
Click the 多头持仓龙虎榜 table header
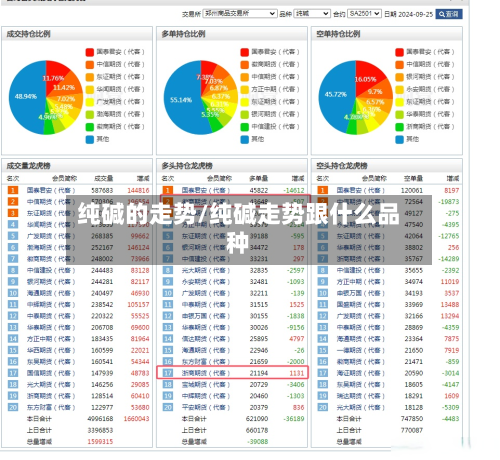[232, 166]
